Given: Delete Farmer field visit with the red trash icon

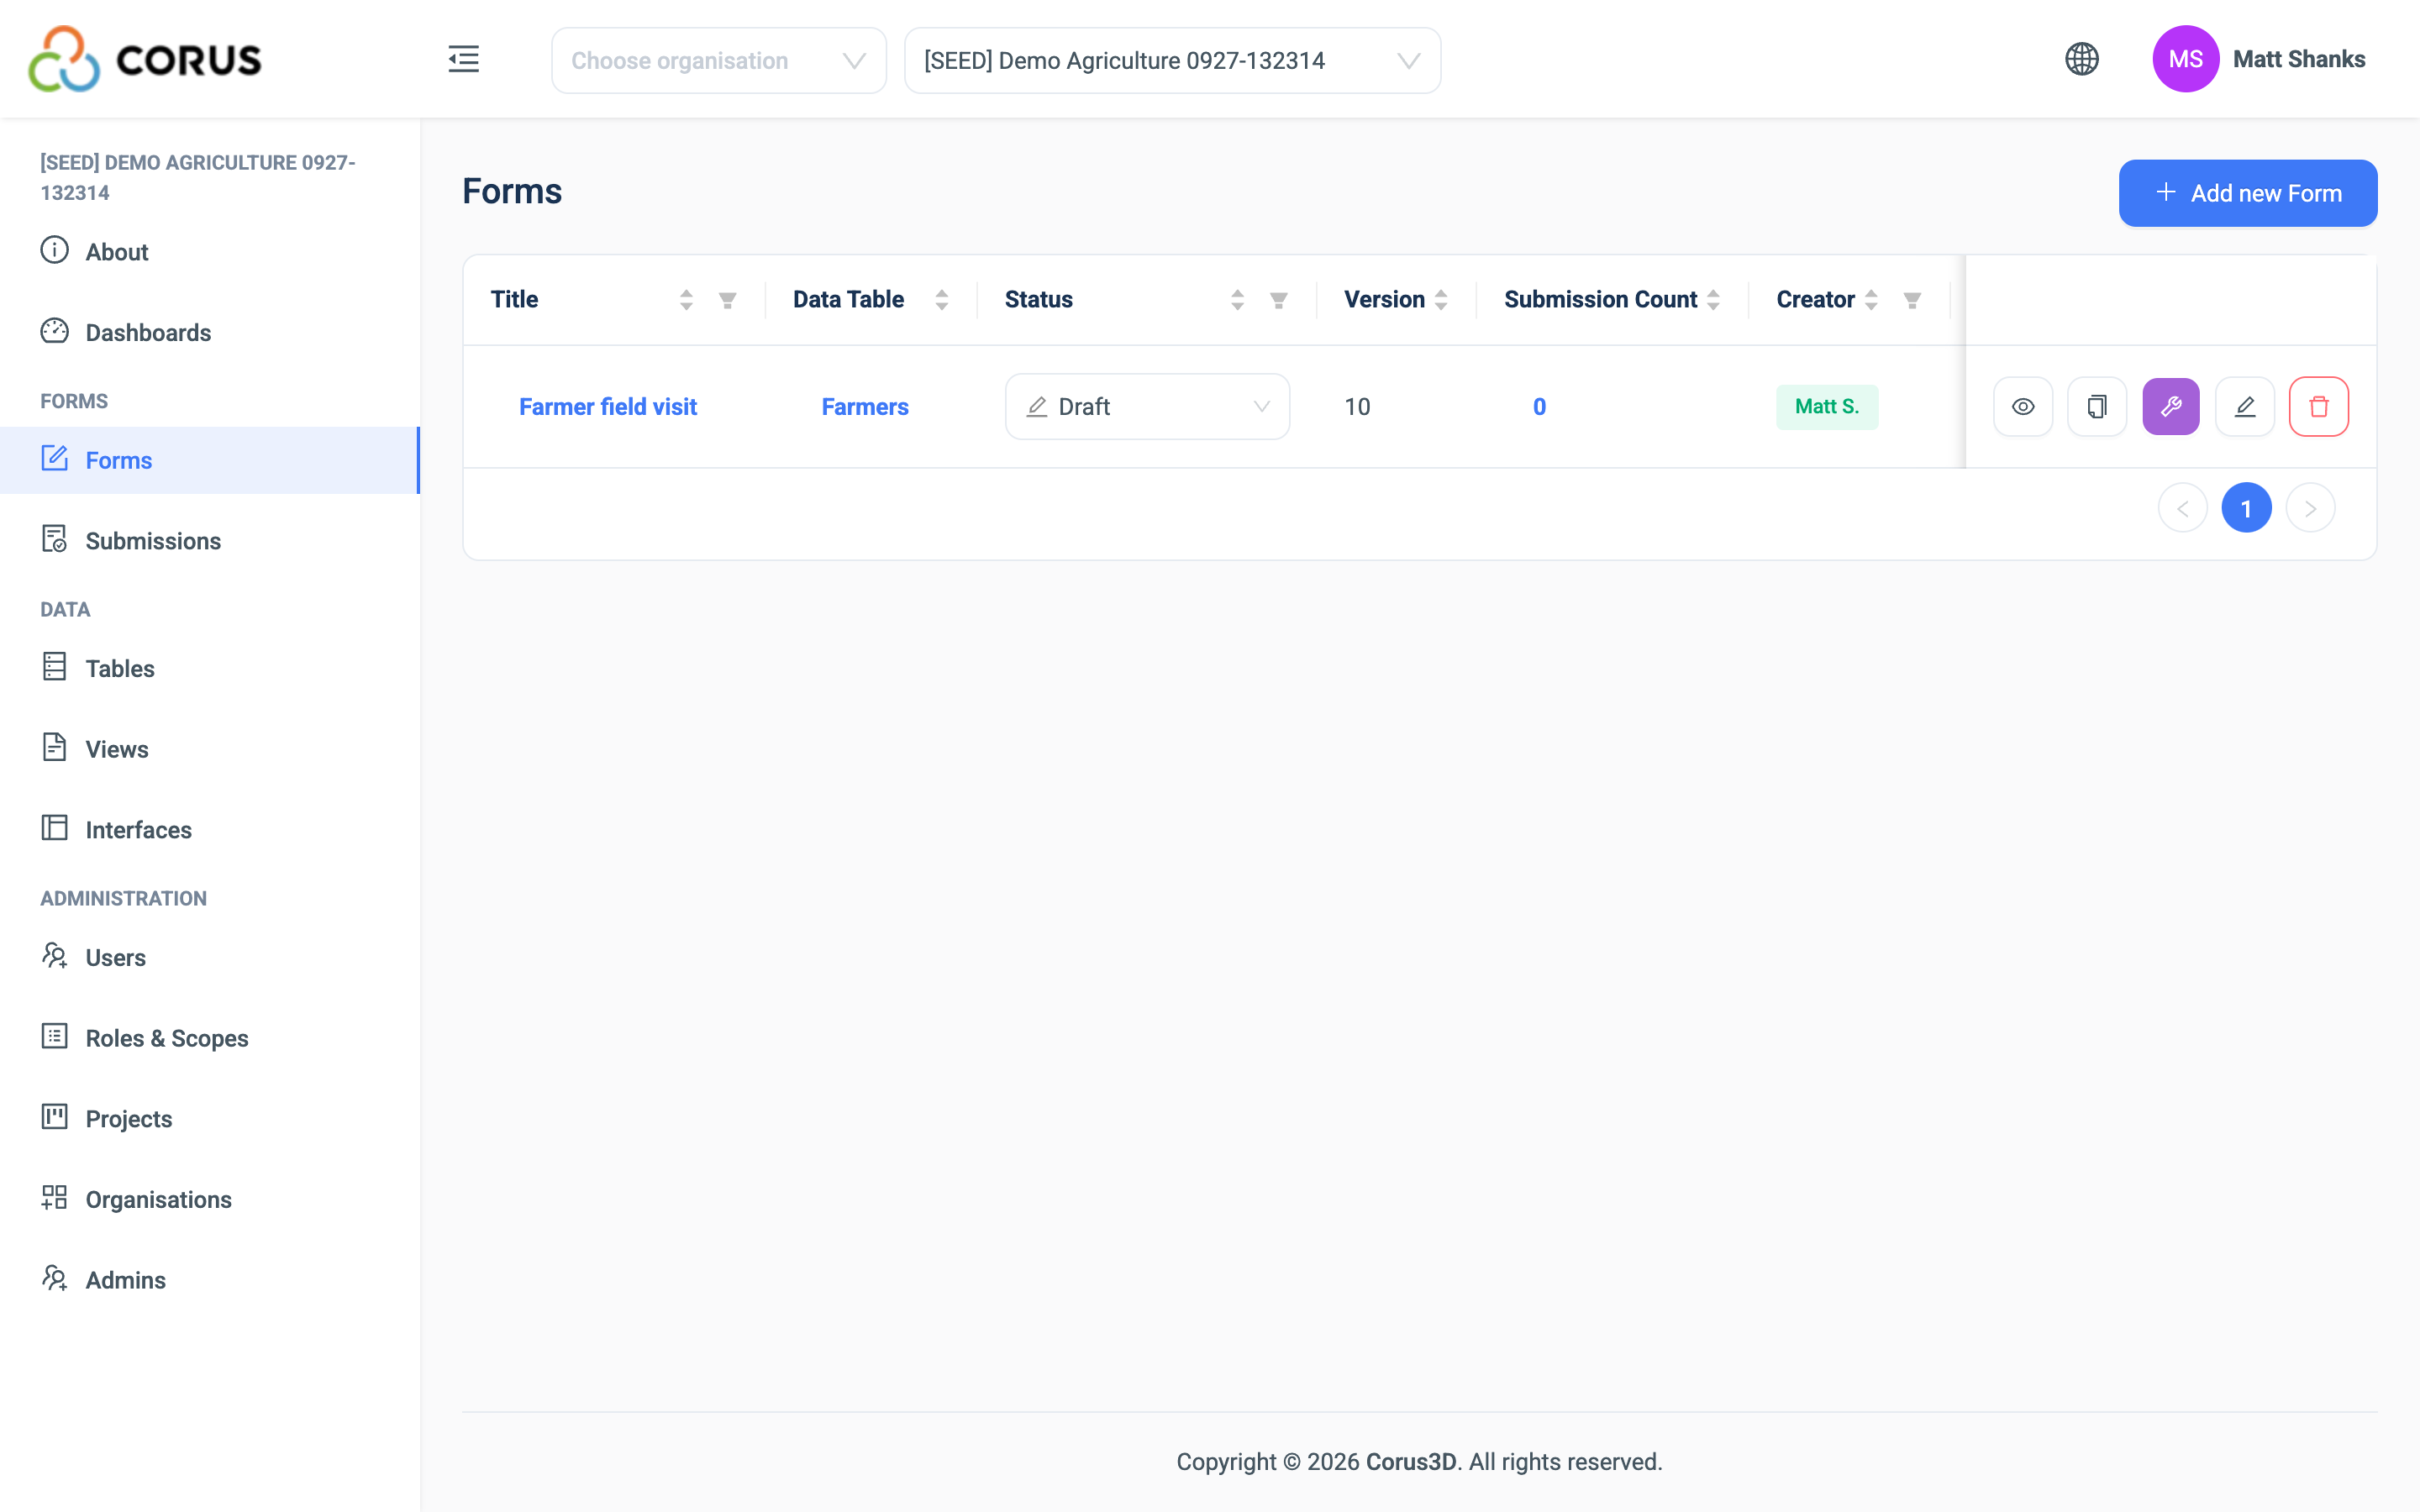Looking at the screenshot, I should point(2319,407).
